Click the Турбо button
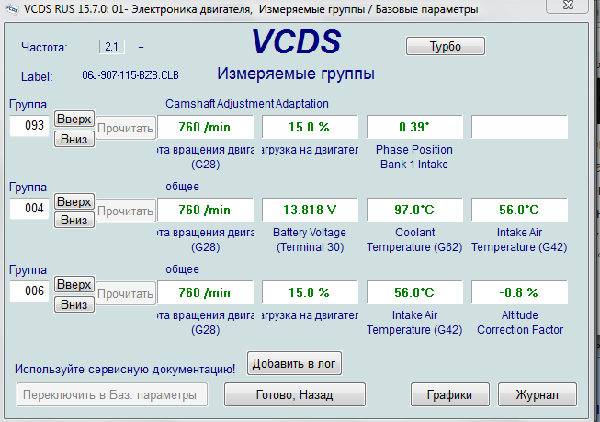This screenshot has width=600, height=422. (445, 46)
